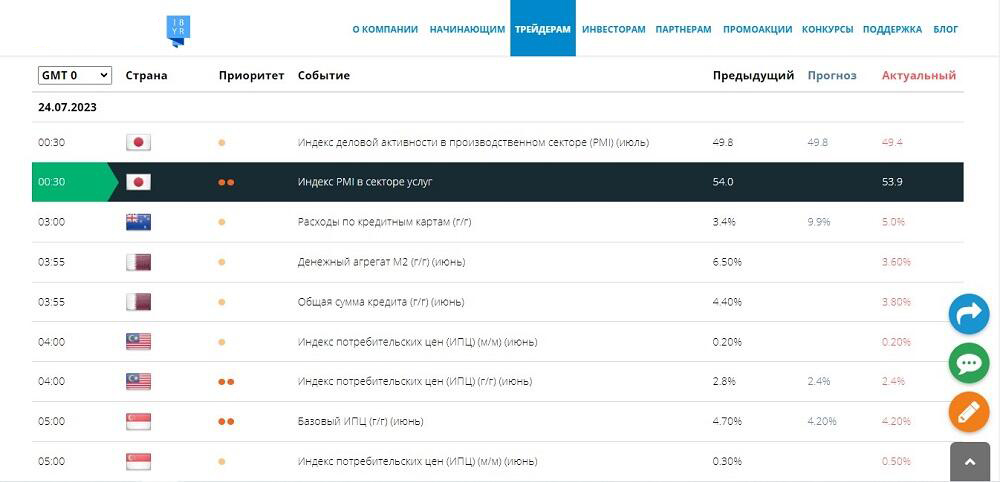This screenshot has height=482, width=1000.
Task: Open the green chat bubble icon
Action: click(969, 363)
